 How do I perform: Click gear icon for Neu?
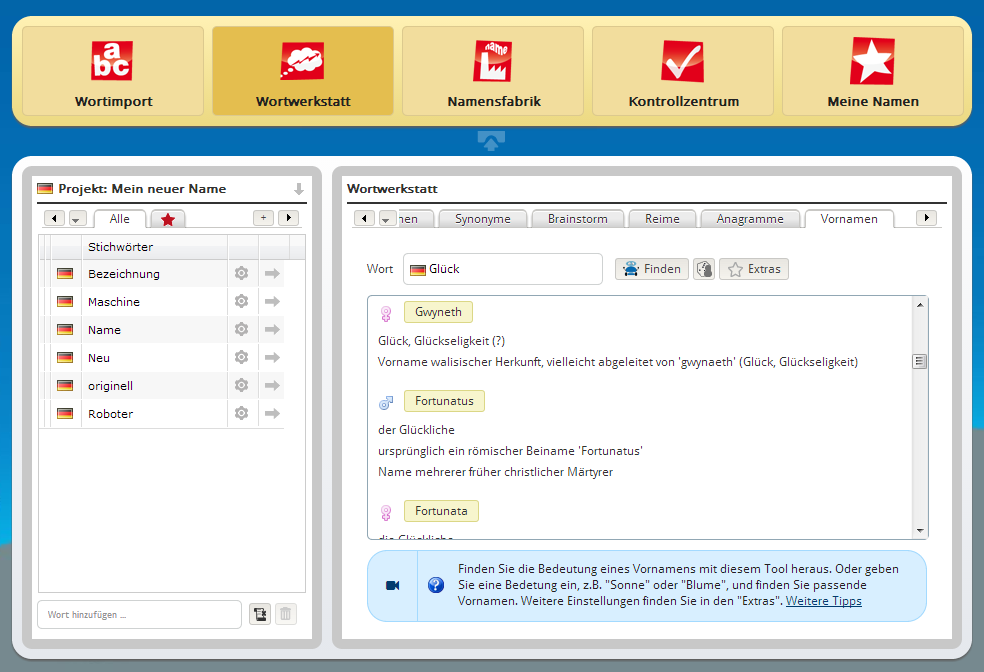click(x=242, y=357)
